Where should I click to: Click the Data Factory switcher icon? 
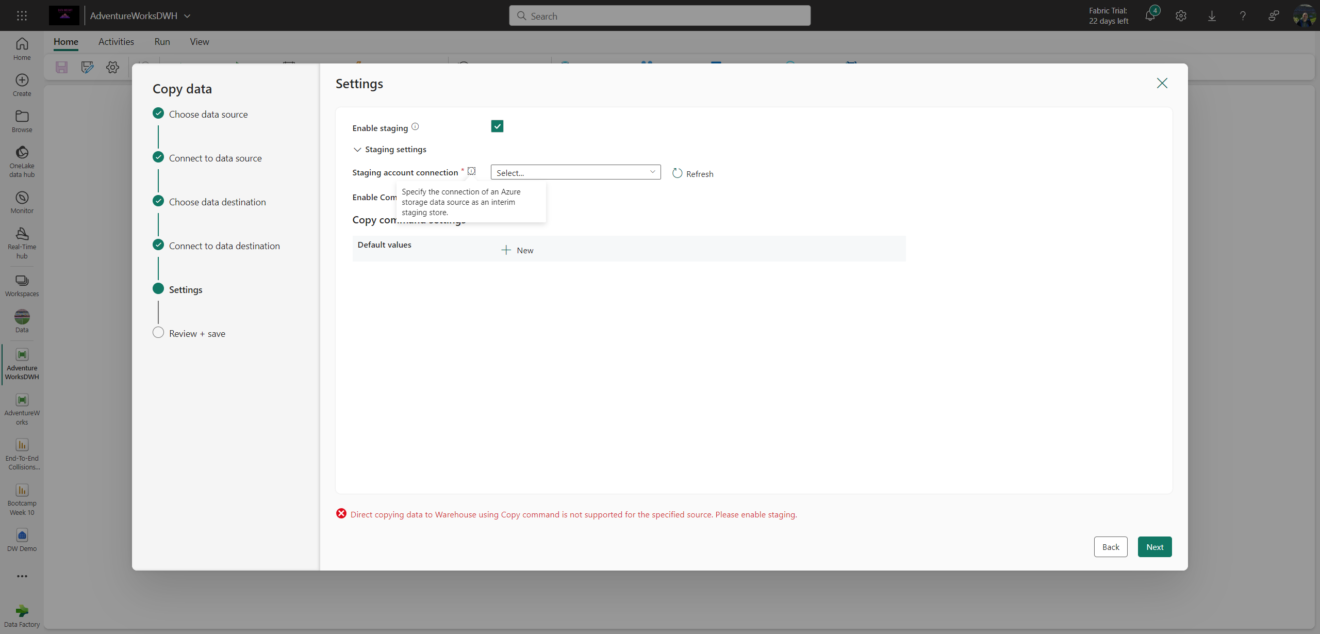click(x=22, y=613)
